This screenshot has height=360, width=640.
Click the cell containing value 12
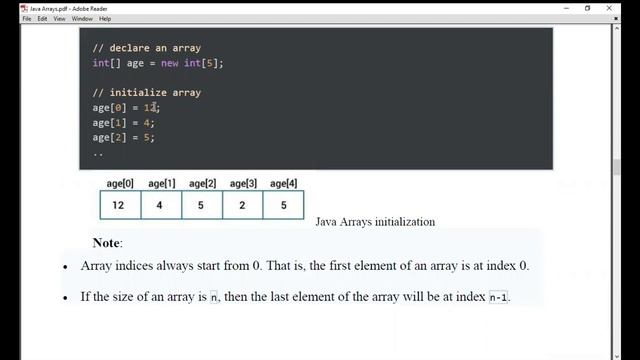point(120,205)
